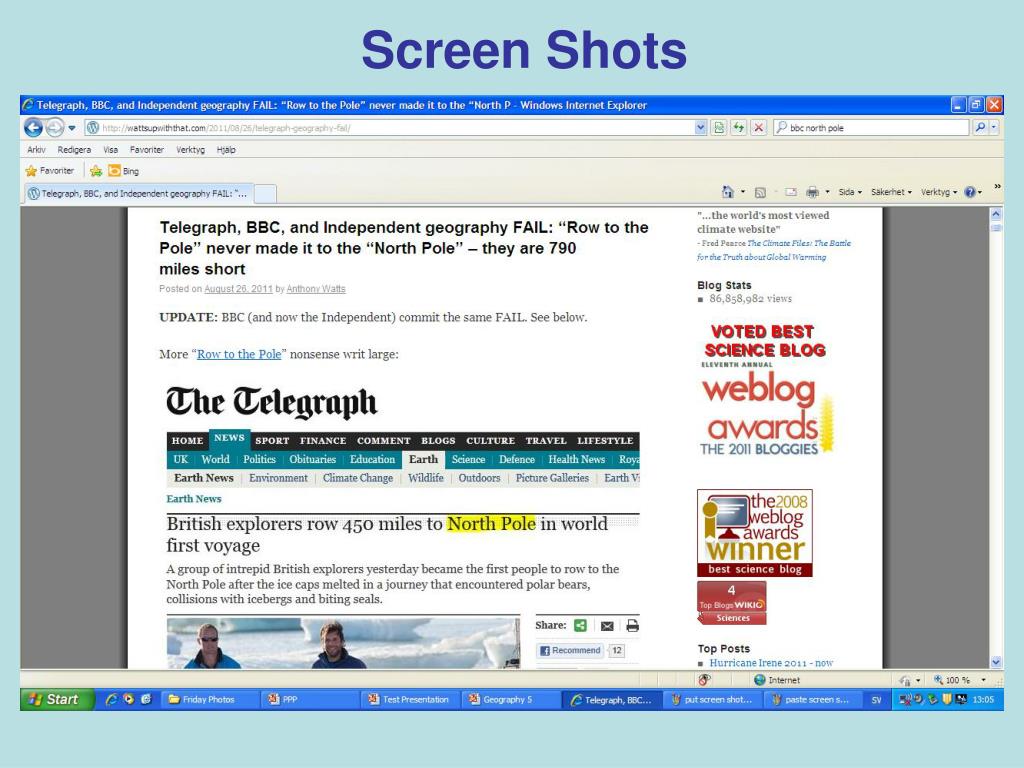Click the Earth section in Telegraph subnav
The width and height of the screenshot is (1024, 768).
pos(423,460)
